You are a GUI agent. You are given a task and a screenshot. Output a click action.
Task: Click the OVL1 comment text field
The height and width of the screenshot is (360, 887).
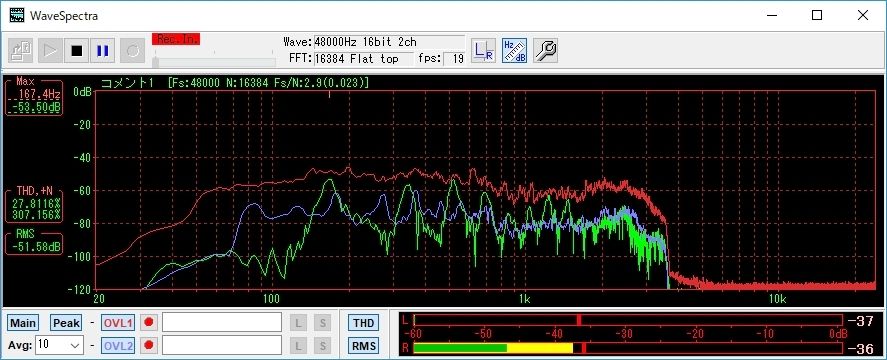[x=222, y=323]
